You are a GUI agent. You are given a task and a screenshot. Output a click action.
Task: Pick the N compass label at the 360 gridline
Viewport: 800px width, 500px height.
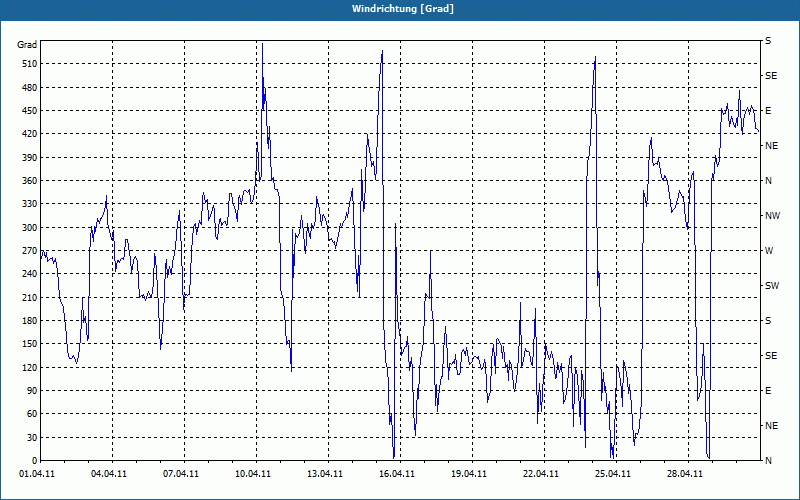768,181
